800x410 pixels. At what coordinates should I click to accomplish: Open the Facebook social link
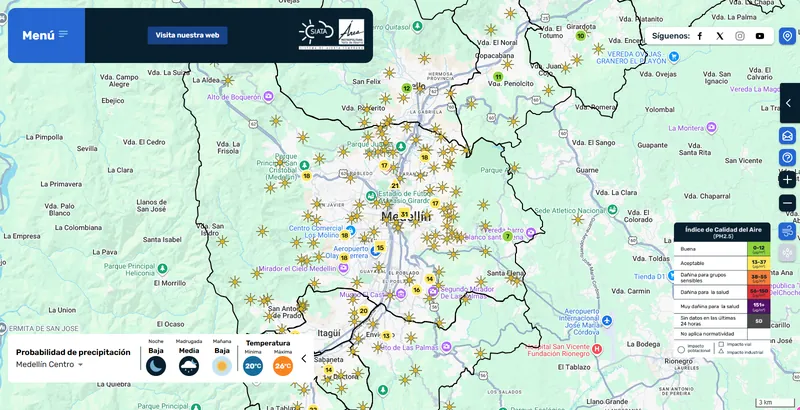pyautogui.click(x=699, y=36)
